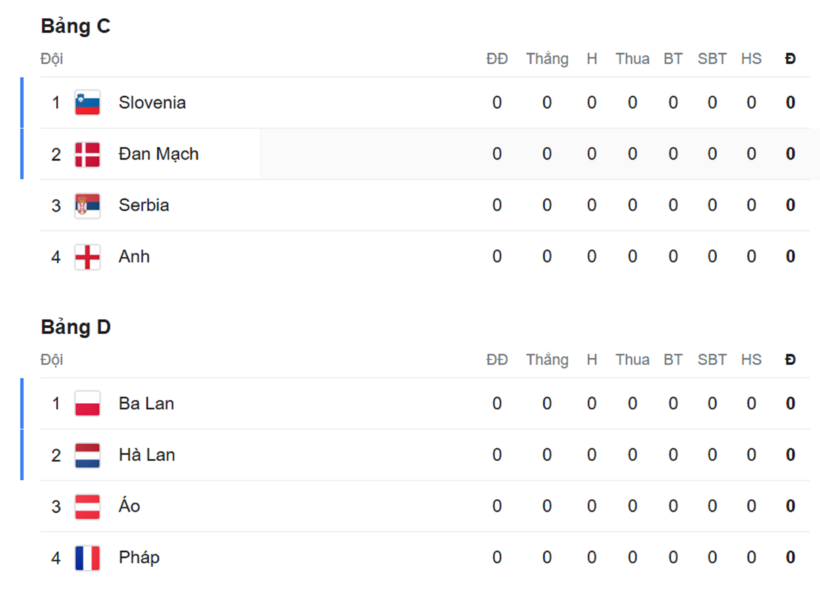Click the Serbia flag icon

coord(88,205)
